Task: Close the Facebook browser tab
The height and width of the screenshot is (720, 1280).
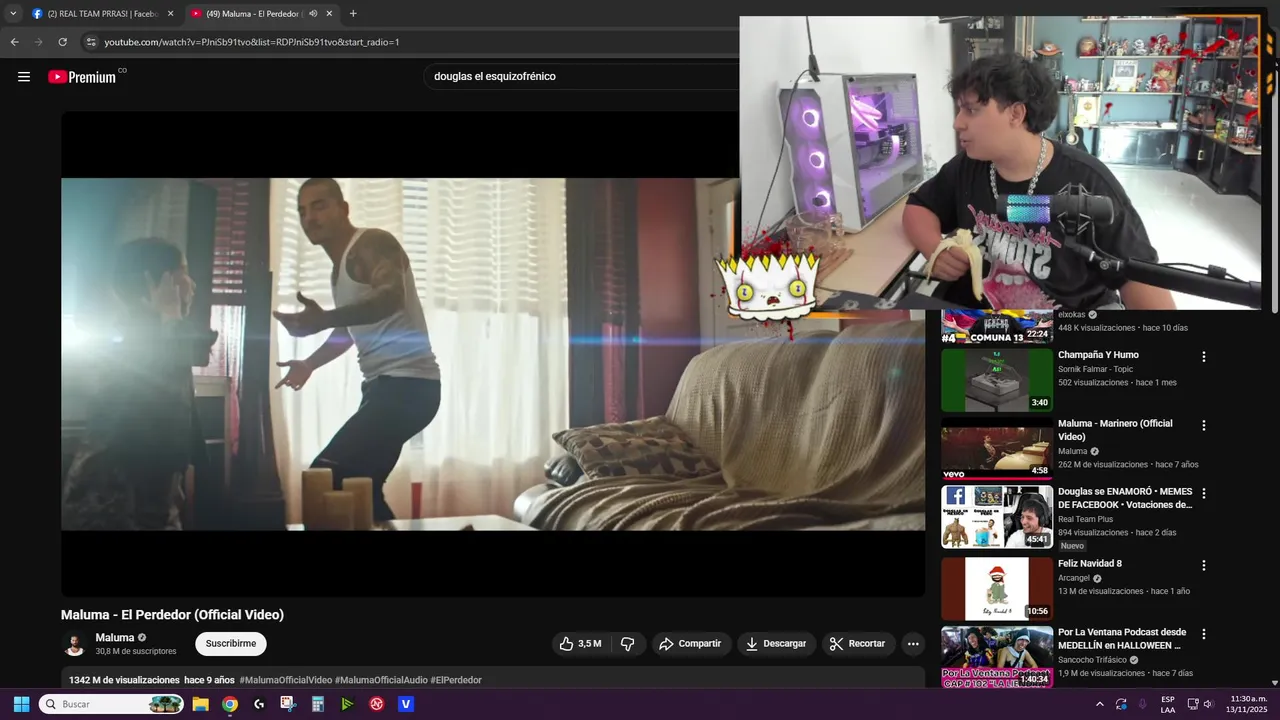Action: (x=170, y=14)
